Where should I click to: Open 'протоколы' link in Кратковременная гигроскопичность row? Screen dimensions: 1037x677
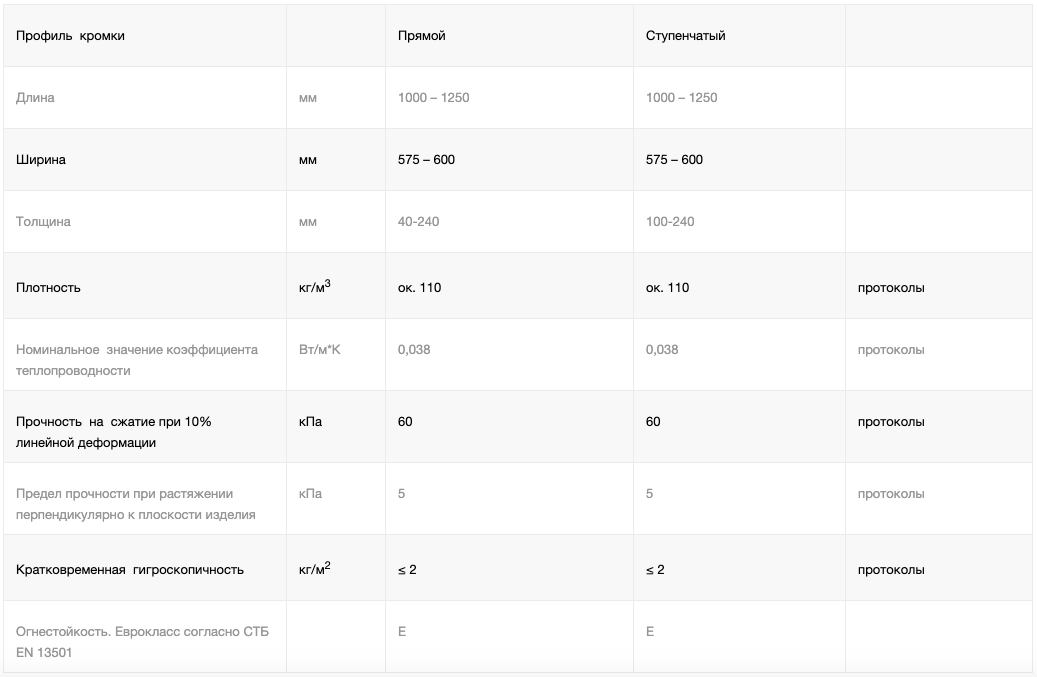[890, 570]
